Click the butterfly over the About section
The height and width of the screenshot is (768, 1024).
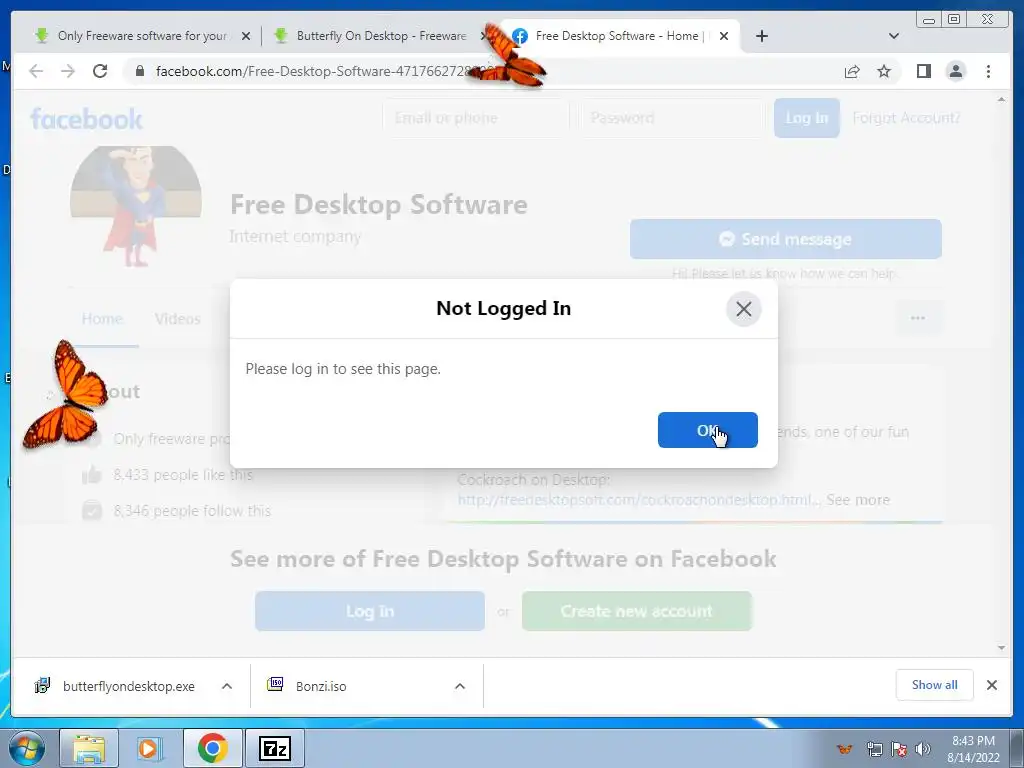coord(64,394)
